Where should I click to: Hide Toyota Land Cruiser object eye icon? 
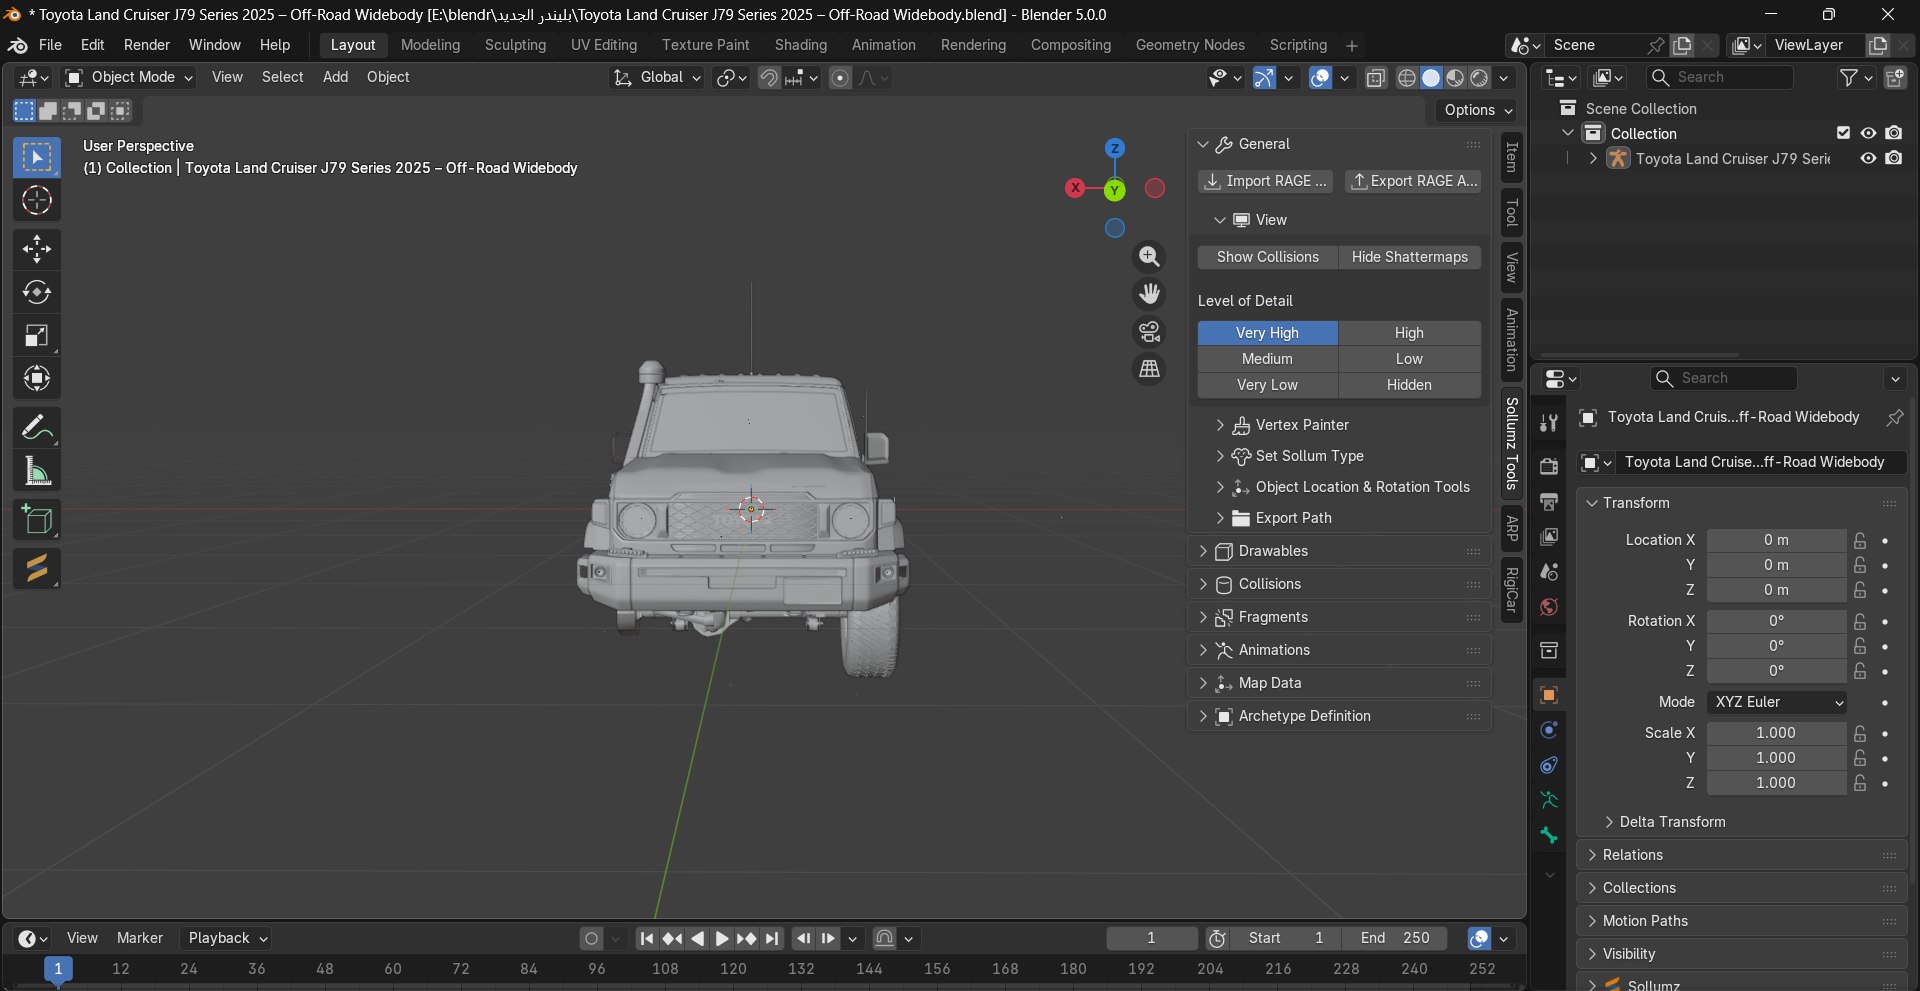click(1868, 158)
